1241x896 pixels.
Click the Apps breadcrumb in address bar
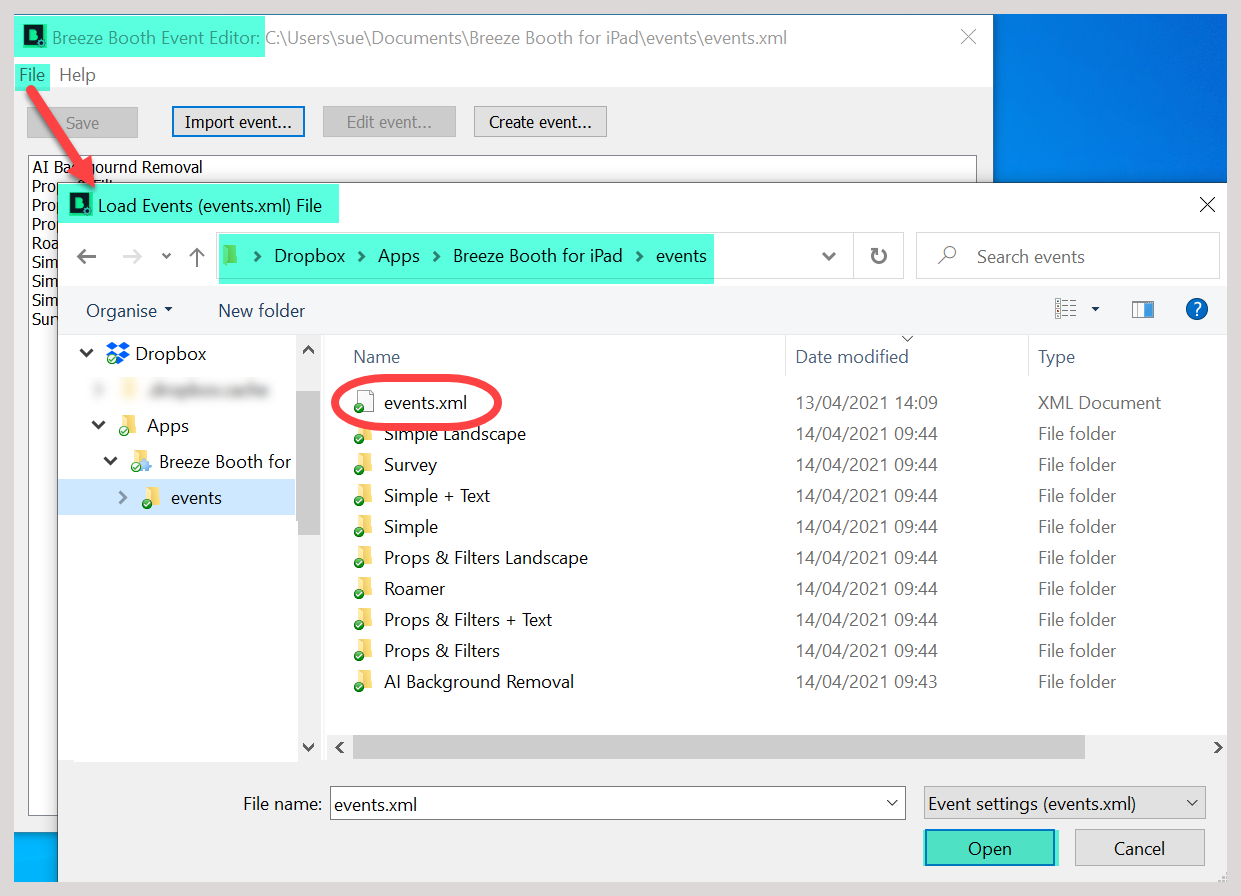click(399, 256)
